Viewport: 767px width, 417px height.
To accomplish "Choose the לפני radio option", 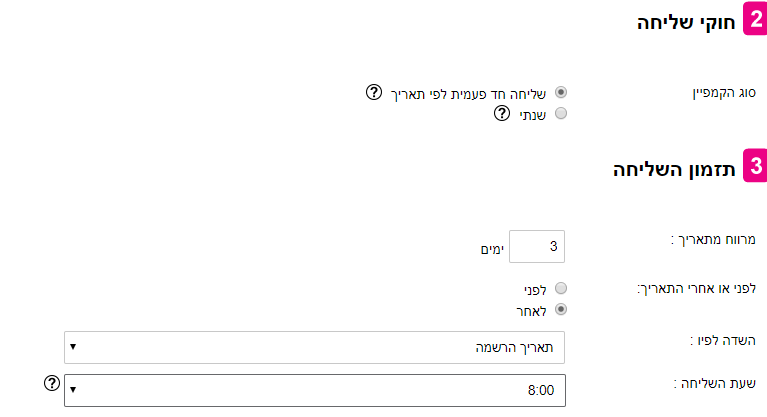I will (561, 288).
